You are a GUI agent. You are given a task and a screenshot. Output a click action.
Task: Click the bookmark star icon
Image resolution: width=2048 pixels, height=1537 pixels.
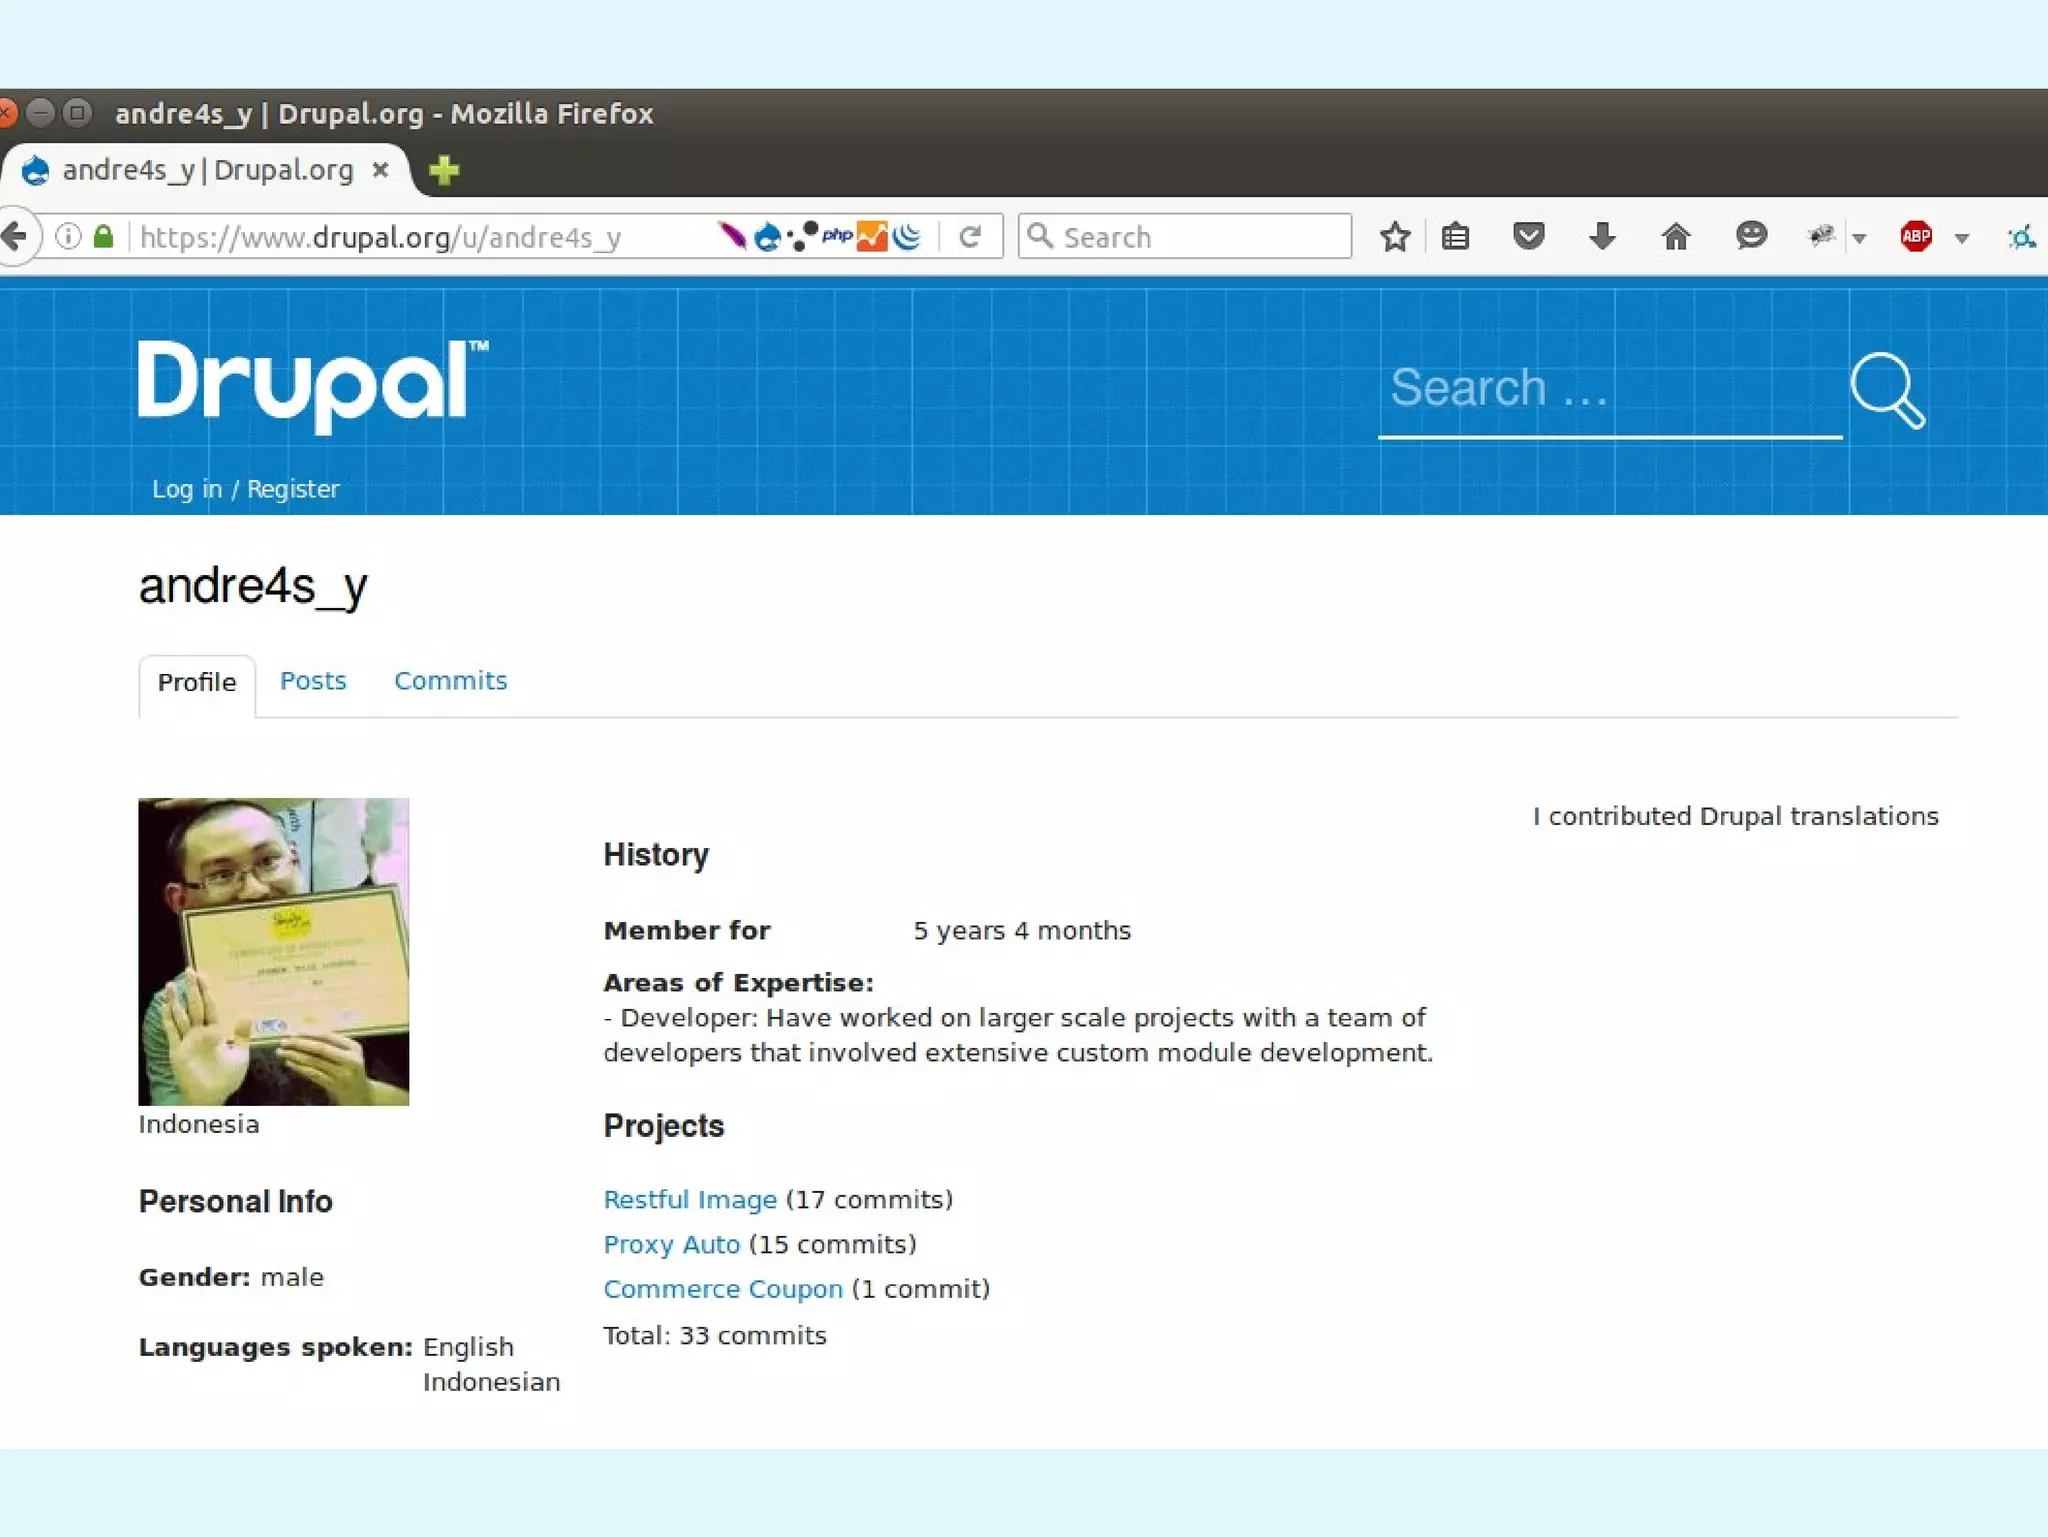tap(1394, 237)
